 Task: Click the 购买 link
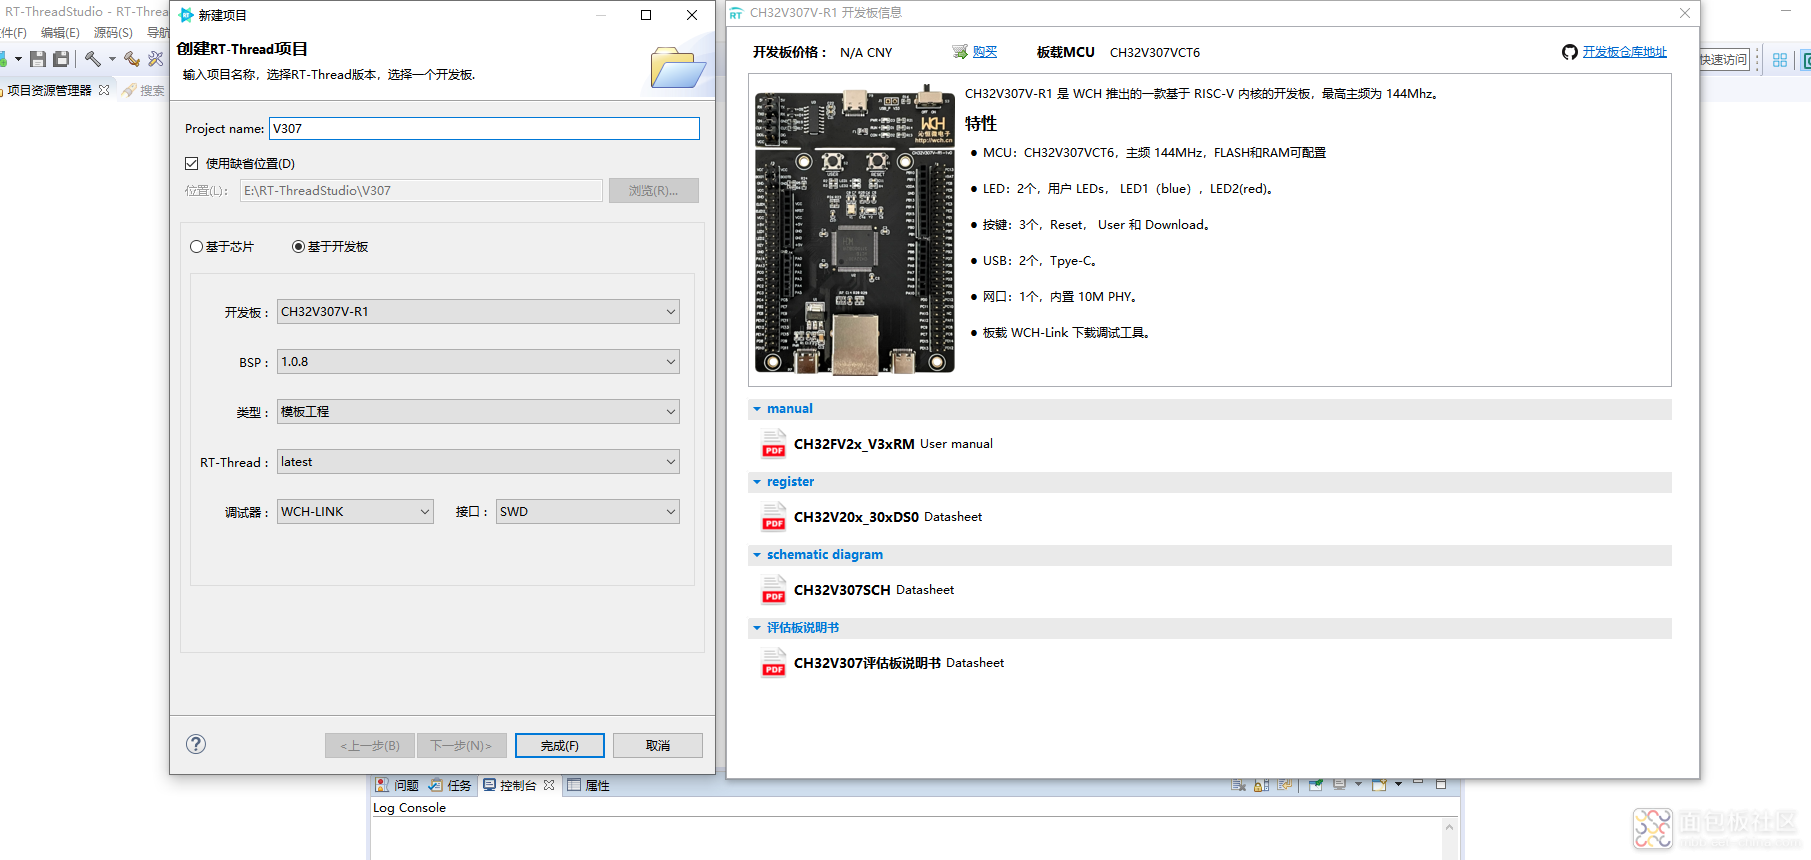click(985, 52)
